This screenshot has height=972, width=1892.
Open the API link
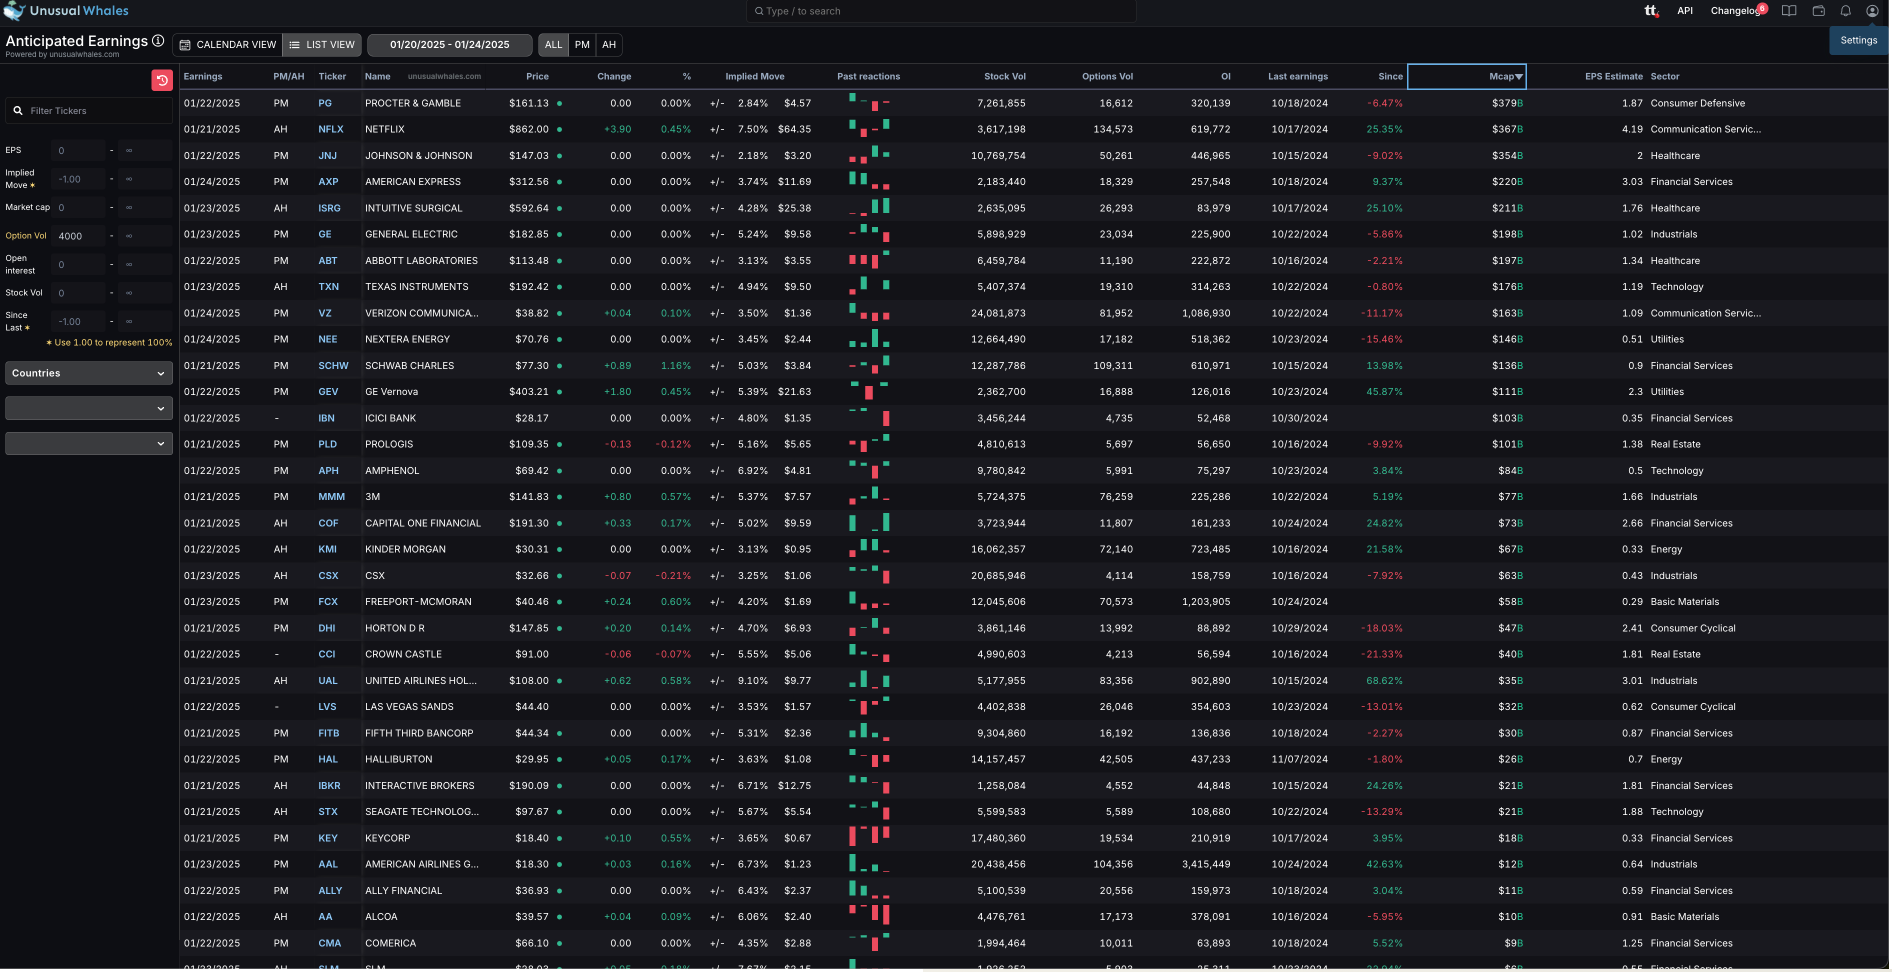pyautogui.click(x=1685, y=11)
